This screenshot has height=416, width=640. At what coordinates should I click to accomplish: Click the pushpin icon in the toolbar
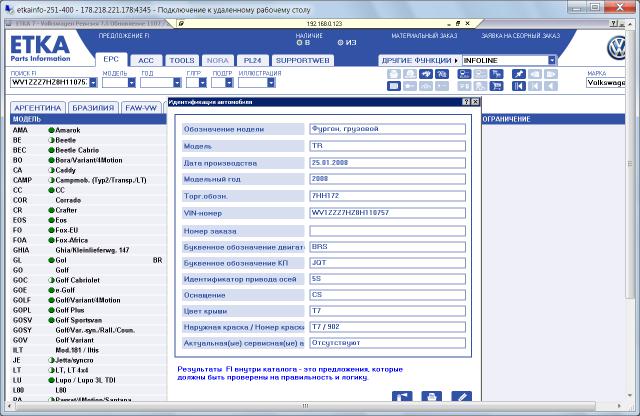coord(519,74)
